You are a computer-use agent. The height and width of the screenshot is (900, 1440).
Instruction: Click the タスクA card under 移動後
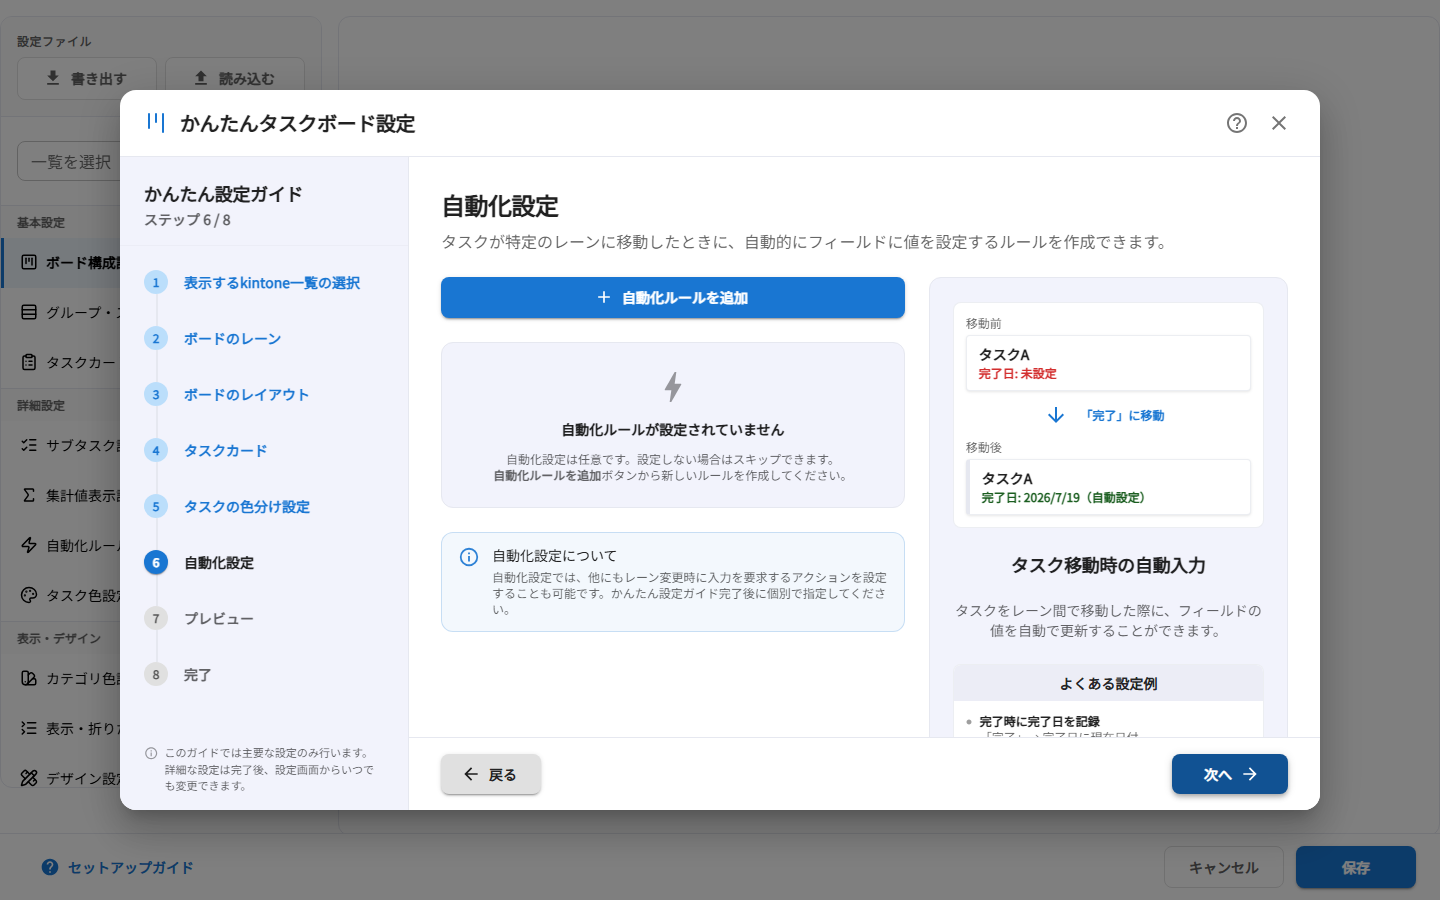click(x=1108, y=487)
